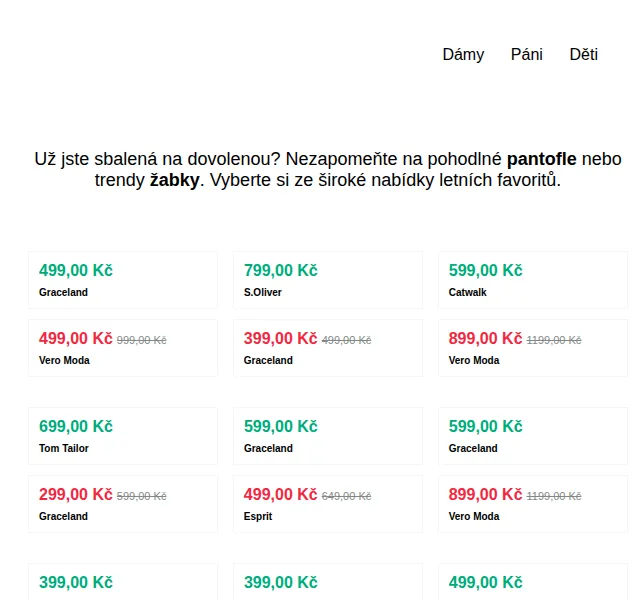The height and width of the screenshot is (600, 640).
Task: Follow the bold pantofle link
Action: pyautogui.click(x=542, y=159)
